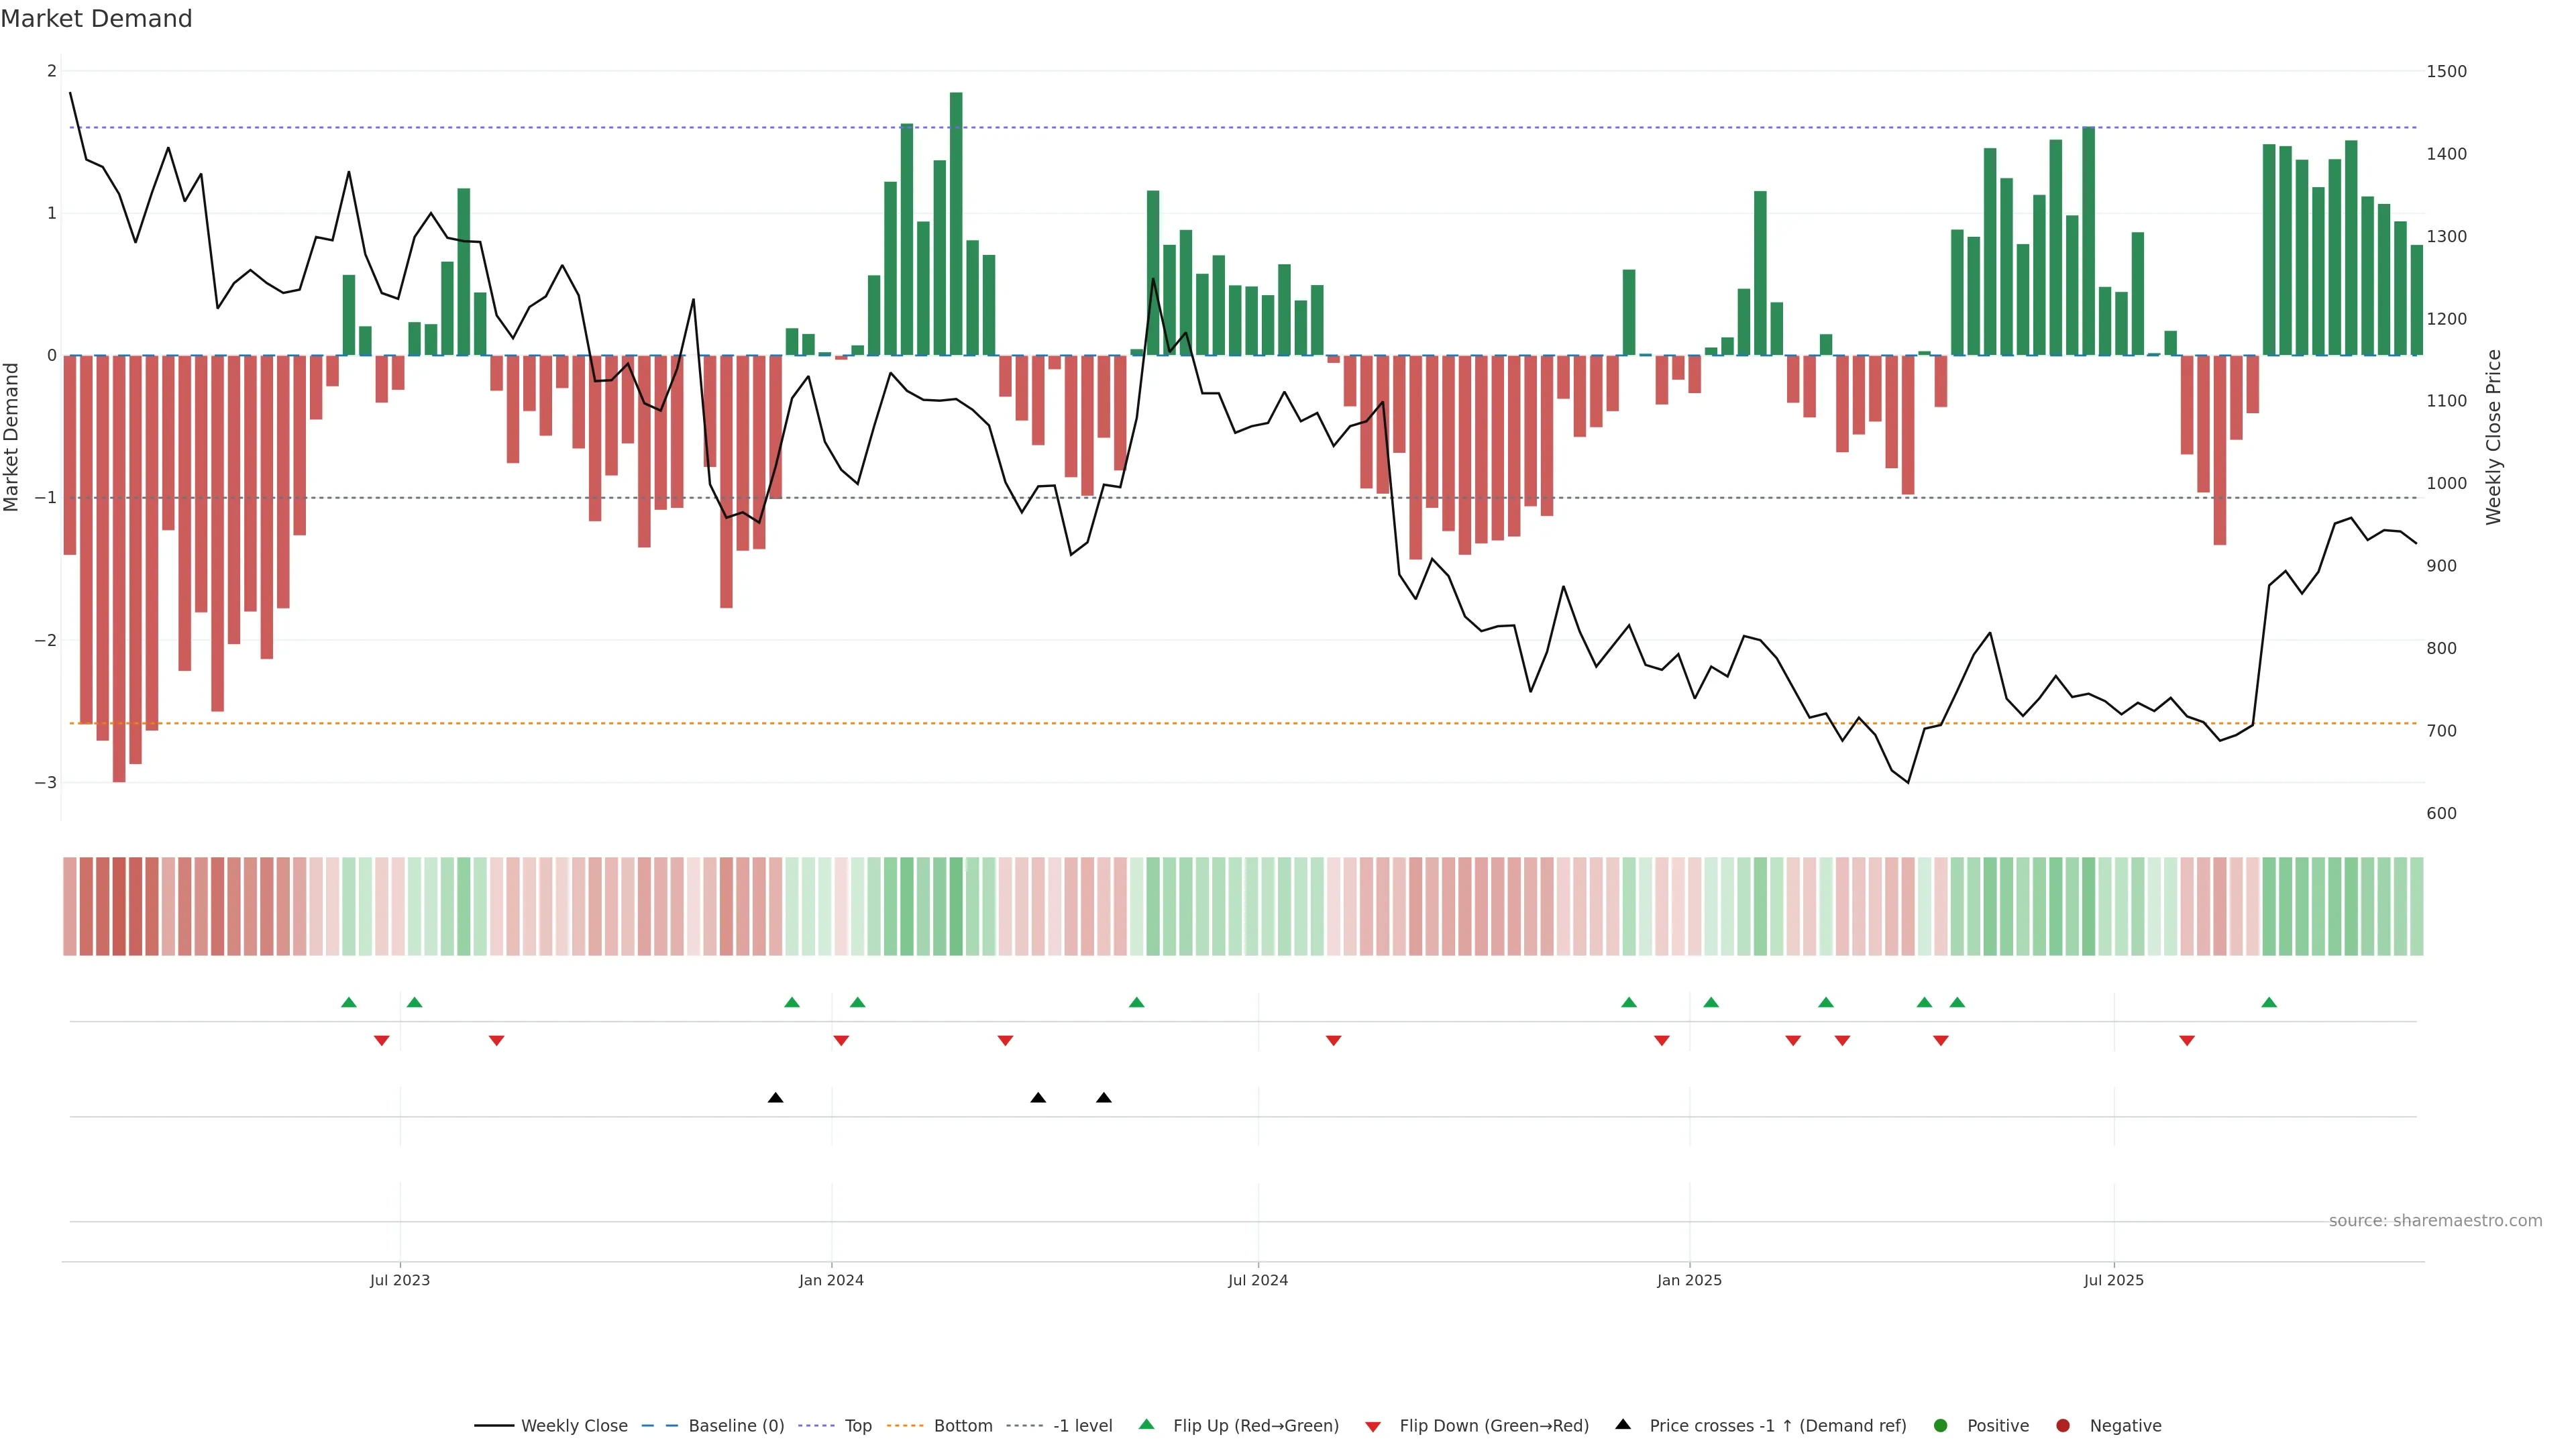Toggle the Bottom line legend entry
The height and width of the screenshot is (1449, 2576).
point(962,1425)
